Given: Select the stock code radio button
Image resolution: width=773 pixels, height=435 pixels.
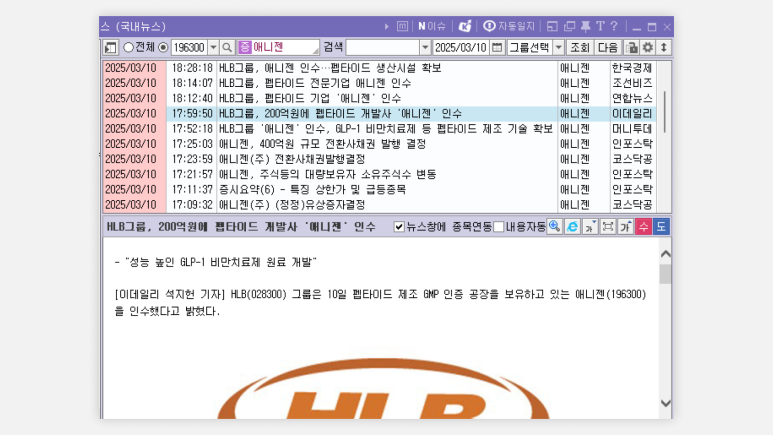Looking at the screenshot, I should click(x=163, y=47).
